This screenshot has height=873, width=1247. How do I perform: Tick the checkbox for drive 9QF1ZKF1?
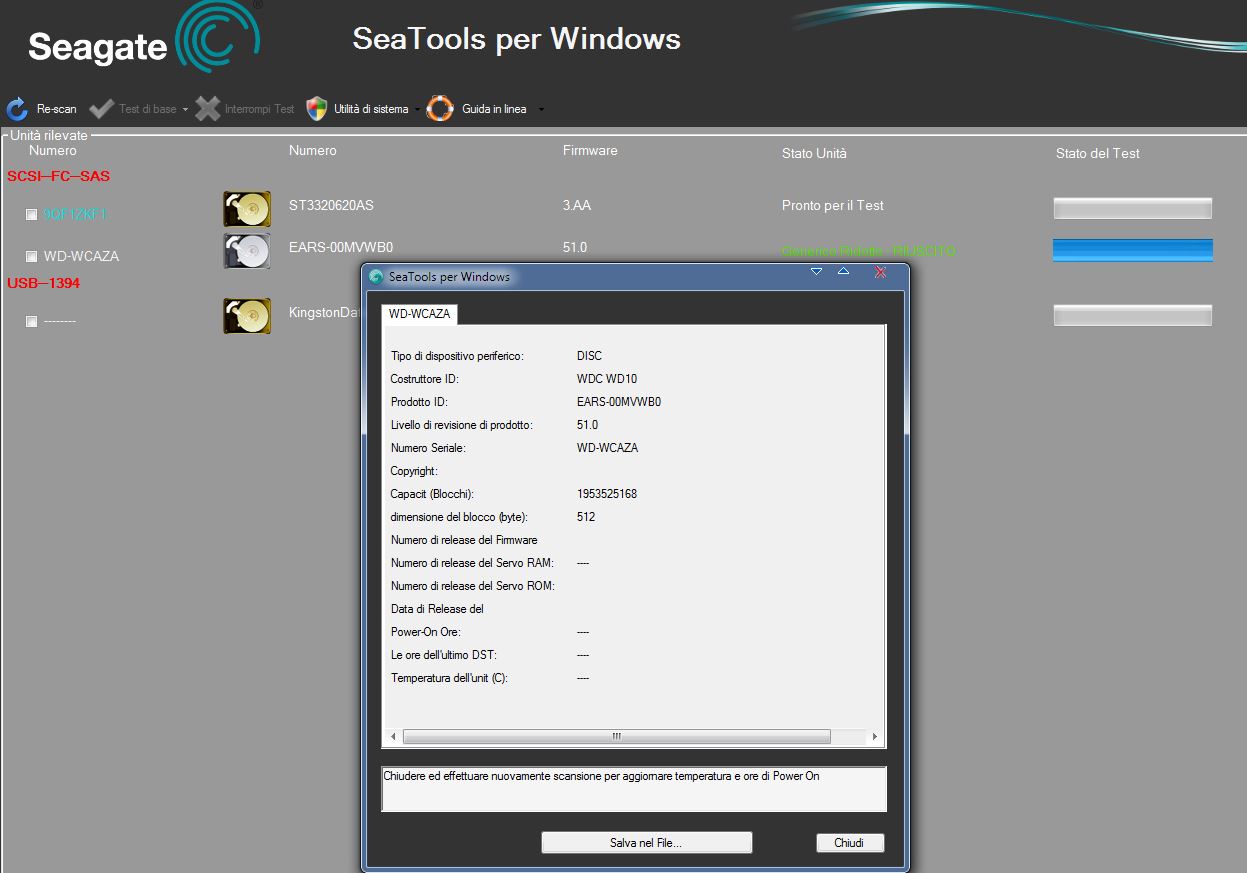coord(32,215)
